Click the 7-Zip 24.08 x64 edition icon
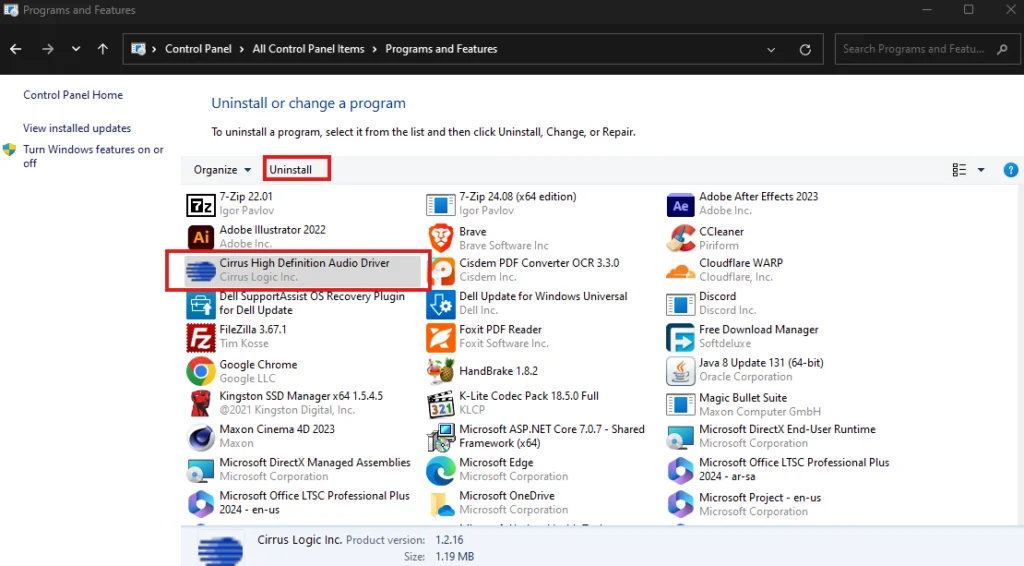 (x=440, y=205)
